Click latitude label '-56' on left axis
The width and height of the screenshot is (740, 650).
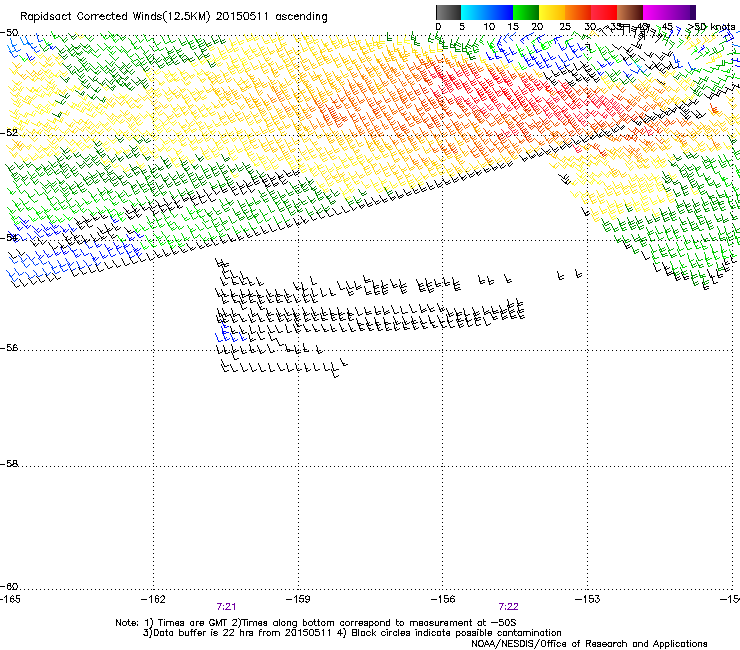coord(9,347)
